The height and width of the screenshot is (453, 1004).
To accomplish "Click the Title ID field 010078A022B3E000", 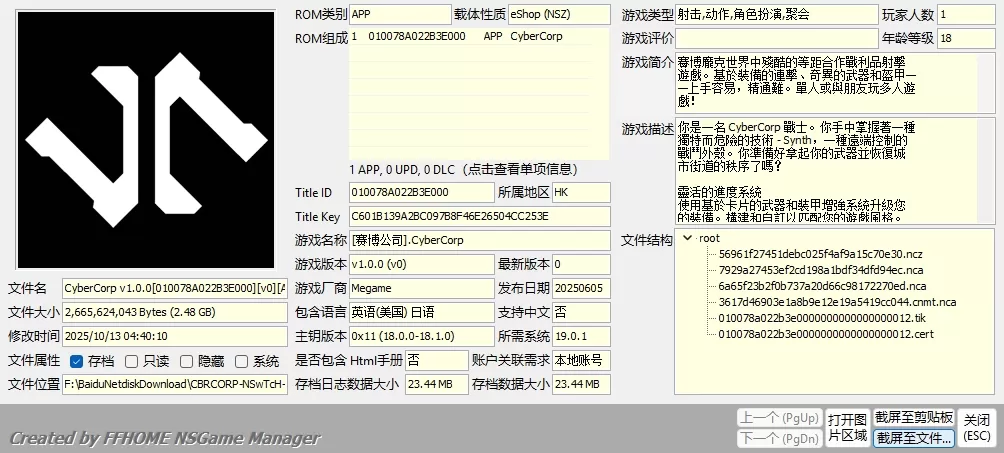I will click(422, 192).
